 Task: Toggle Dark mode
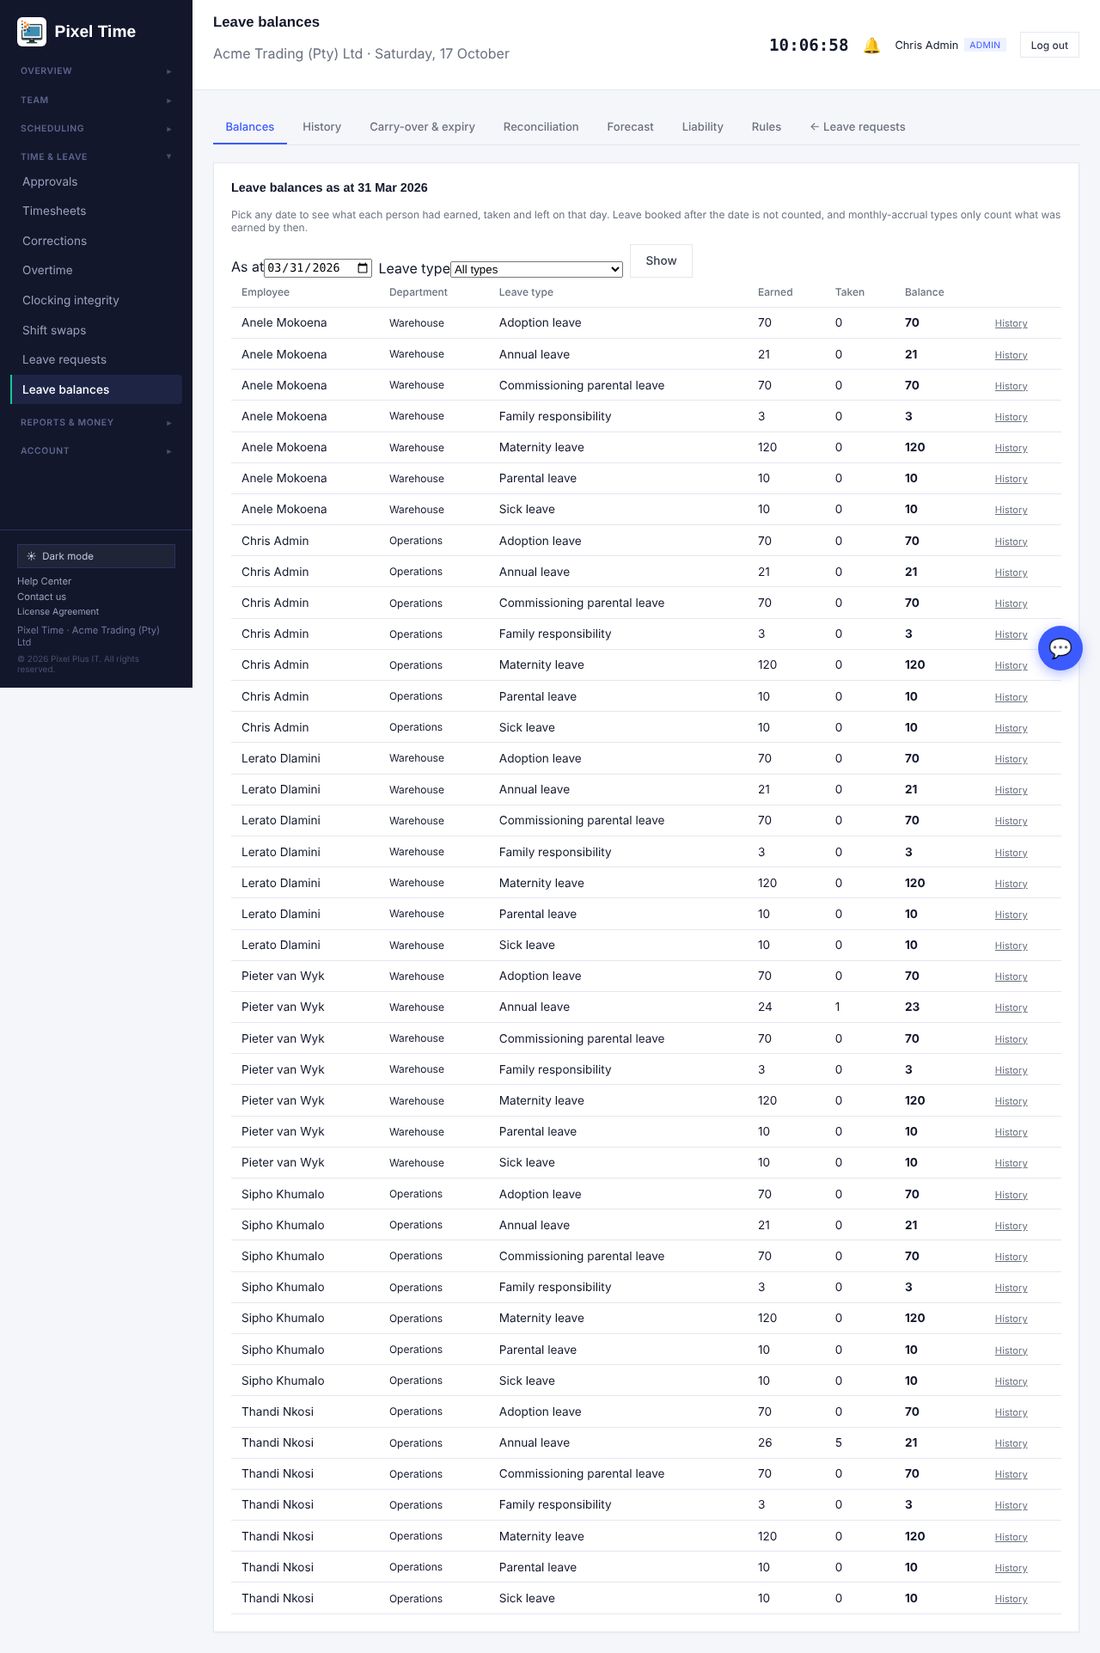pos(96,556)
